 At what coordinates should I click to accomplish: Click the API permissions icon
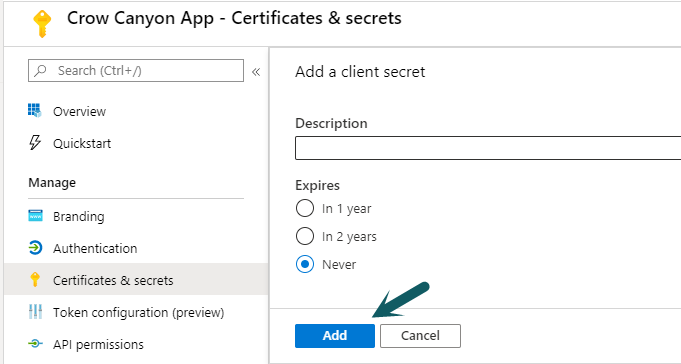tap(35, 344)
